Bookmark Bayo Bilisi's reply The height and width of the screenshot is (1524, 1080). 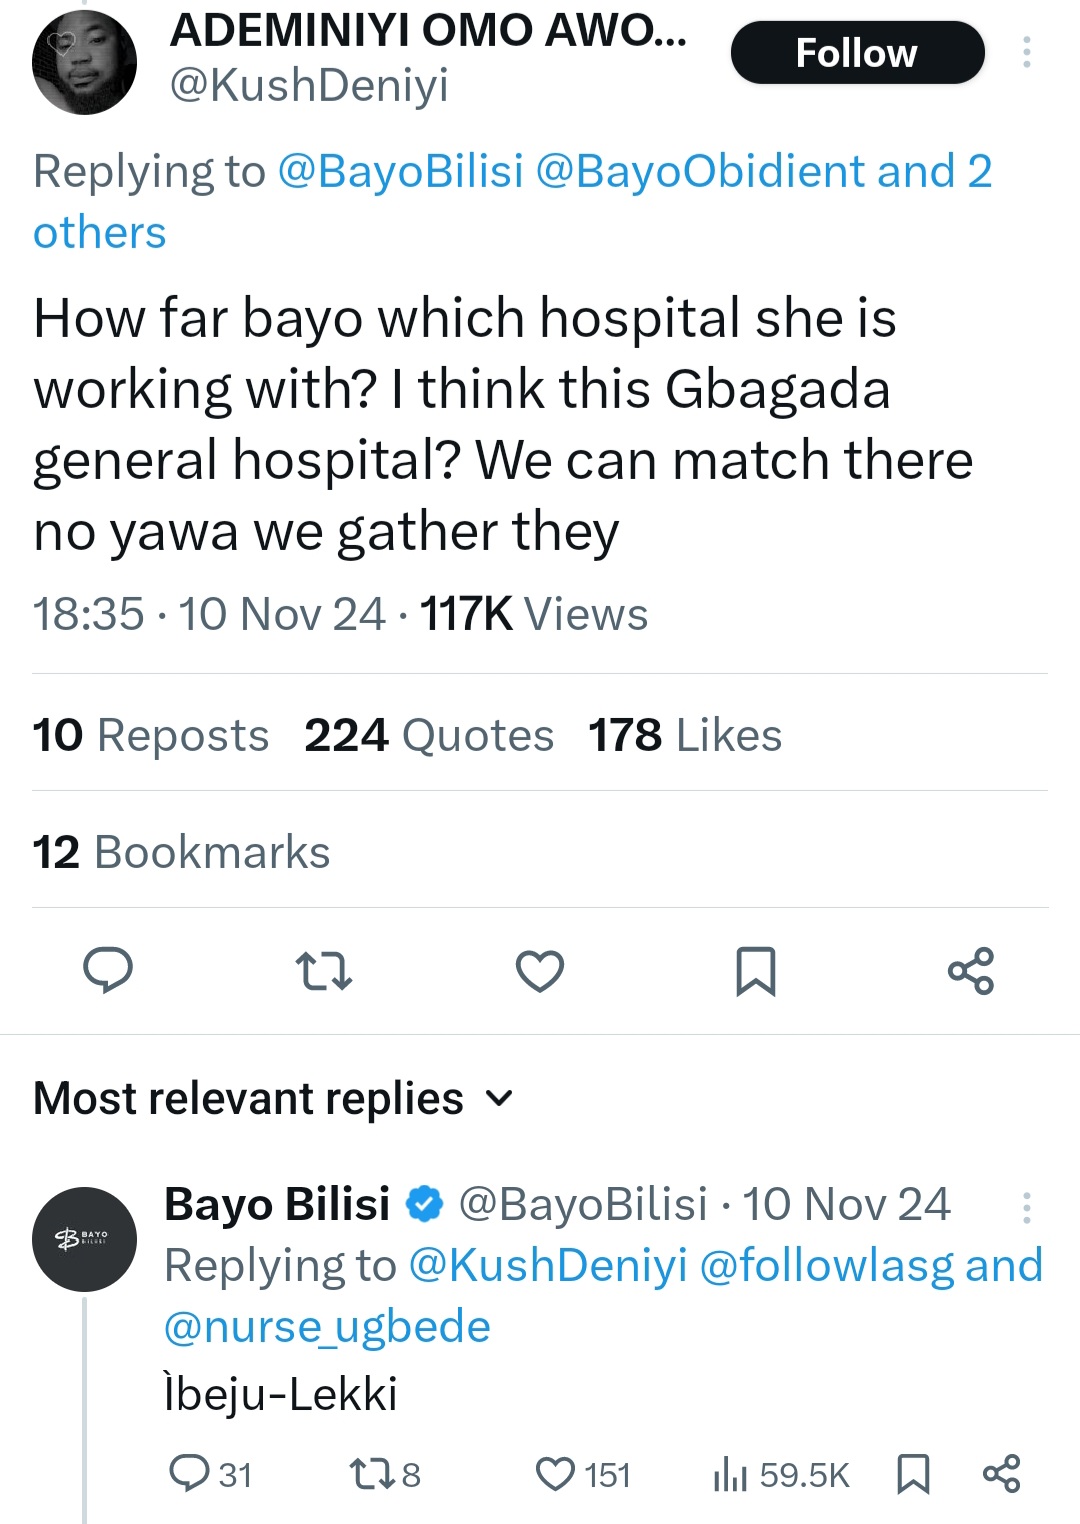coord(913,1474)
